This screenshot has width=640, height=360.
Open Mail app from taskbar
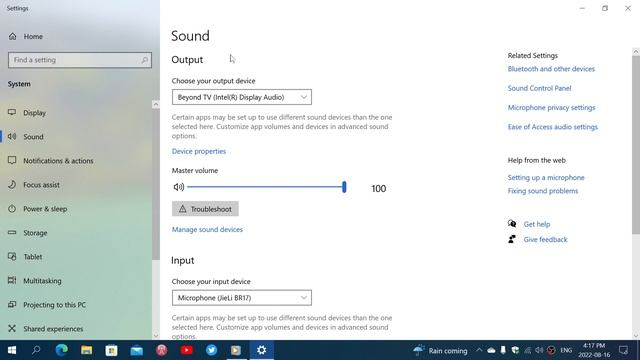click(136, 350)
